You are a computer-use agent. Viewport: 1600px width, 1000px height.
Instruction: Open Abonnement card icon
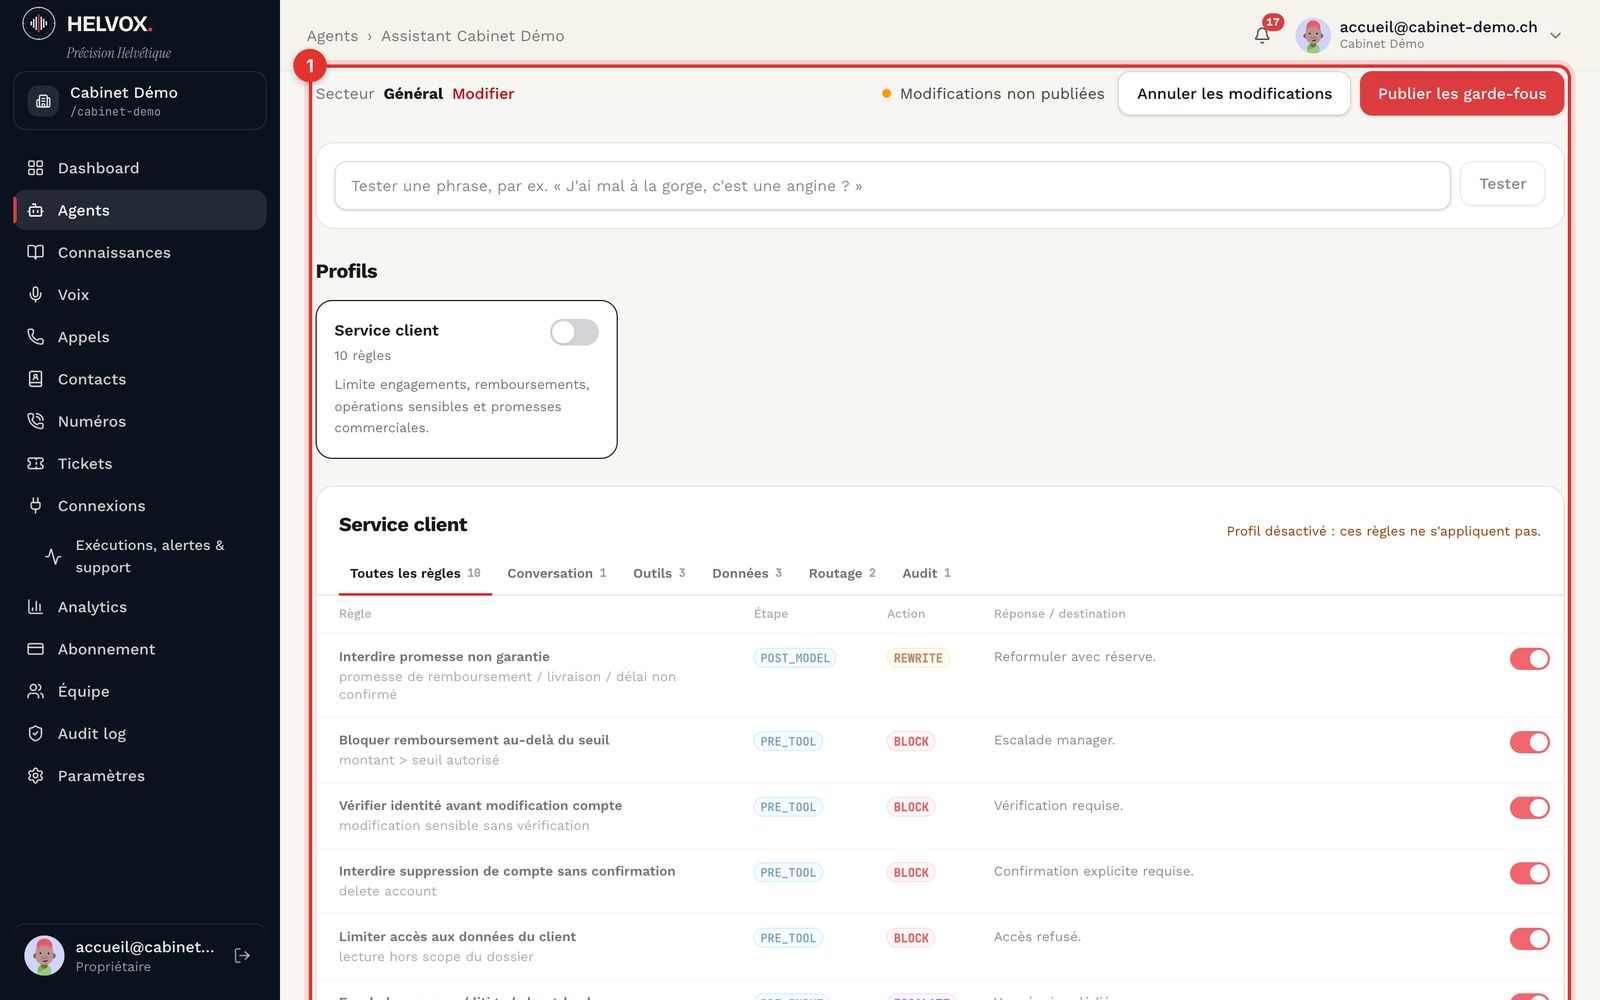click(x=36, y=649)
